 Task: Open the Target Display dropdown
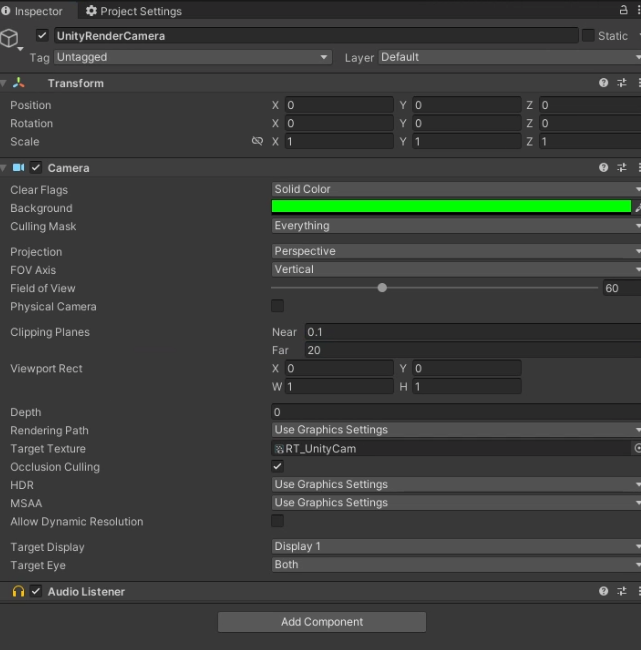pyautogui.click(x=456, y=546)
